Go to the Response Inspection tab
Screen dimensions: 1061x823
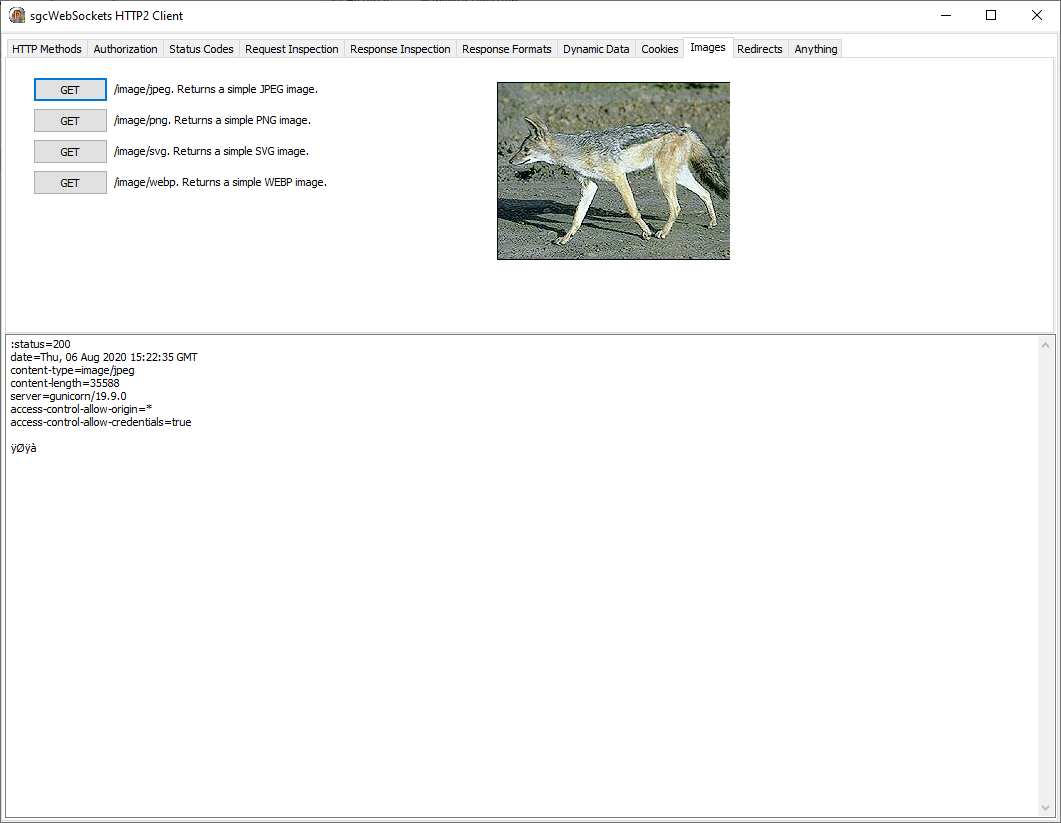click(x=400, y=49)
